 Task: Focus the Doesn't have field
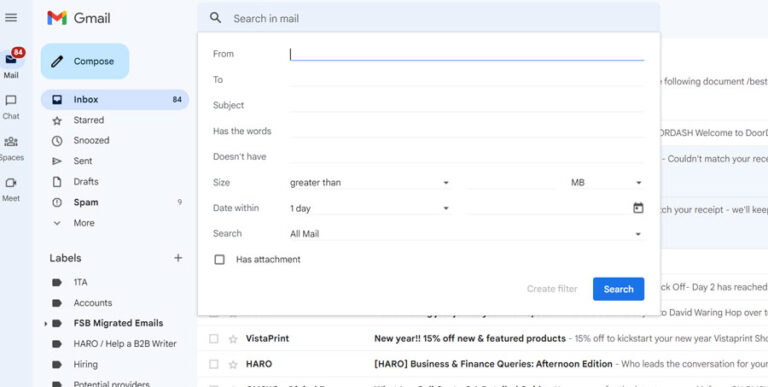point(467,157)
